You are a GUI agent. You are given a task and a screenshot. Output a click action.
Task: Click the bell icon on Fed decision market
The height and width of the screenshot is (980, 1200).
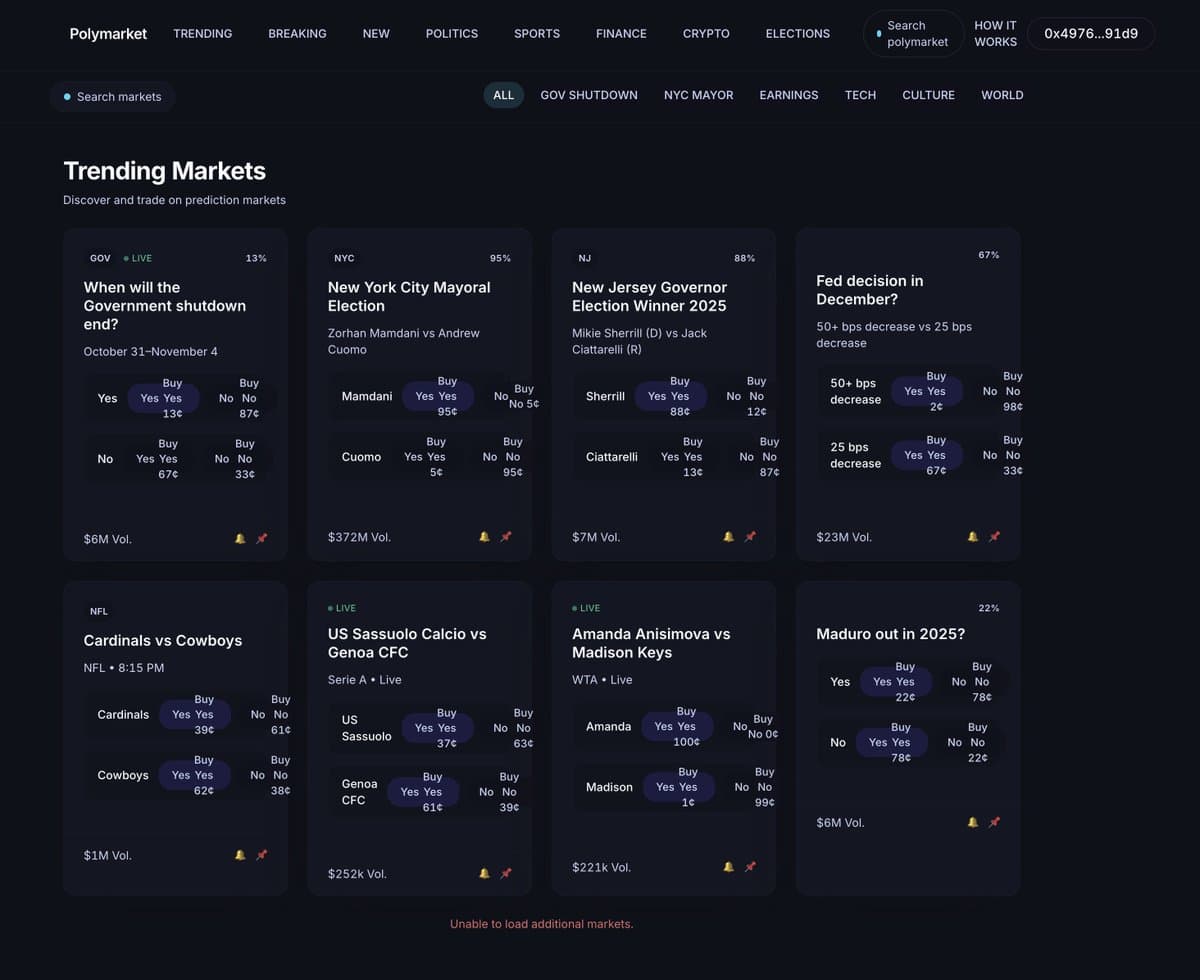click(972, 536)
